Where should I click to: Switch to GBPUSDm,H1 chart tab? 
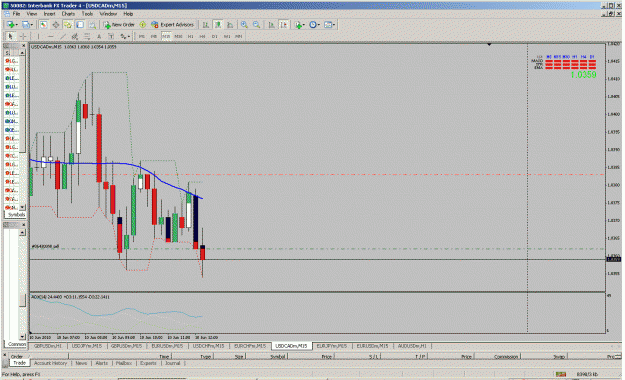[x=48, y=346]
